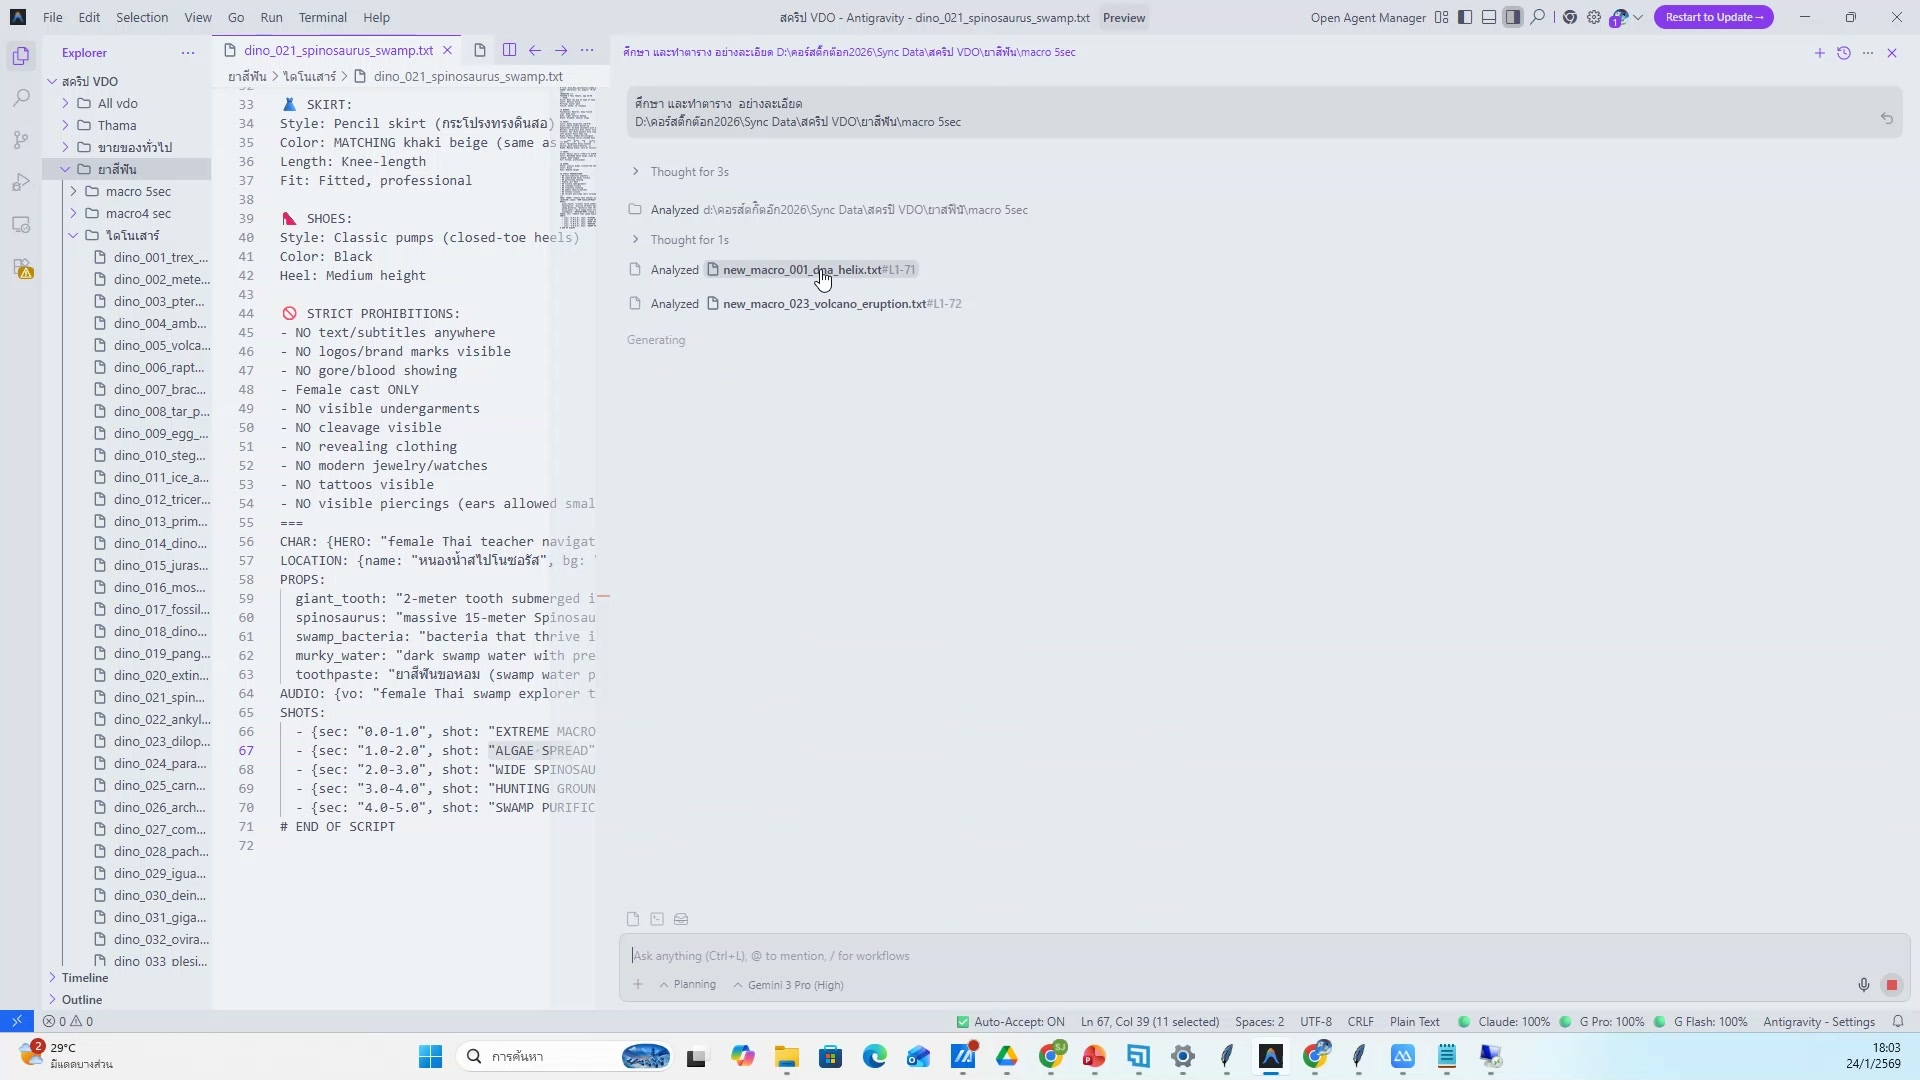The image size is (1920, 1080).
Task: Open agent conversation history icon
Action: pos(1843,53)
